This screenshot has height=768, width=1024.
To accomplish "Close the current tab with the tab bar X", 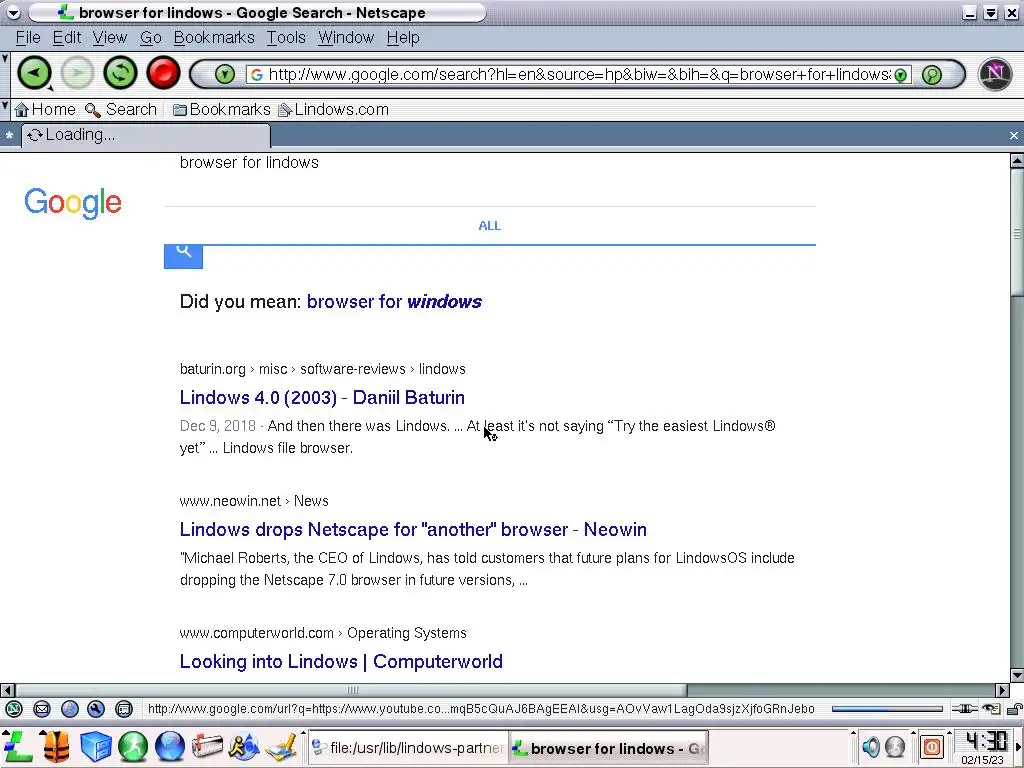I will (1014, 135).
